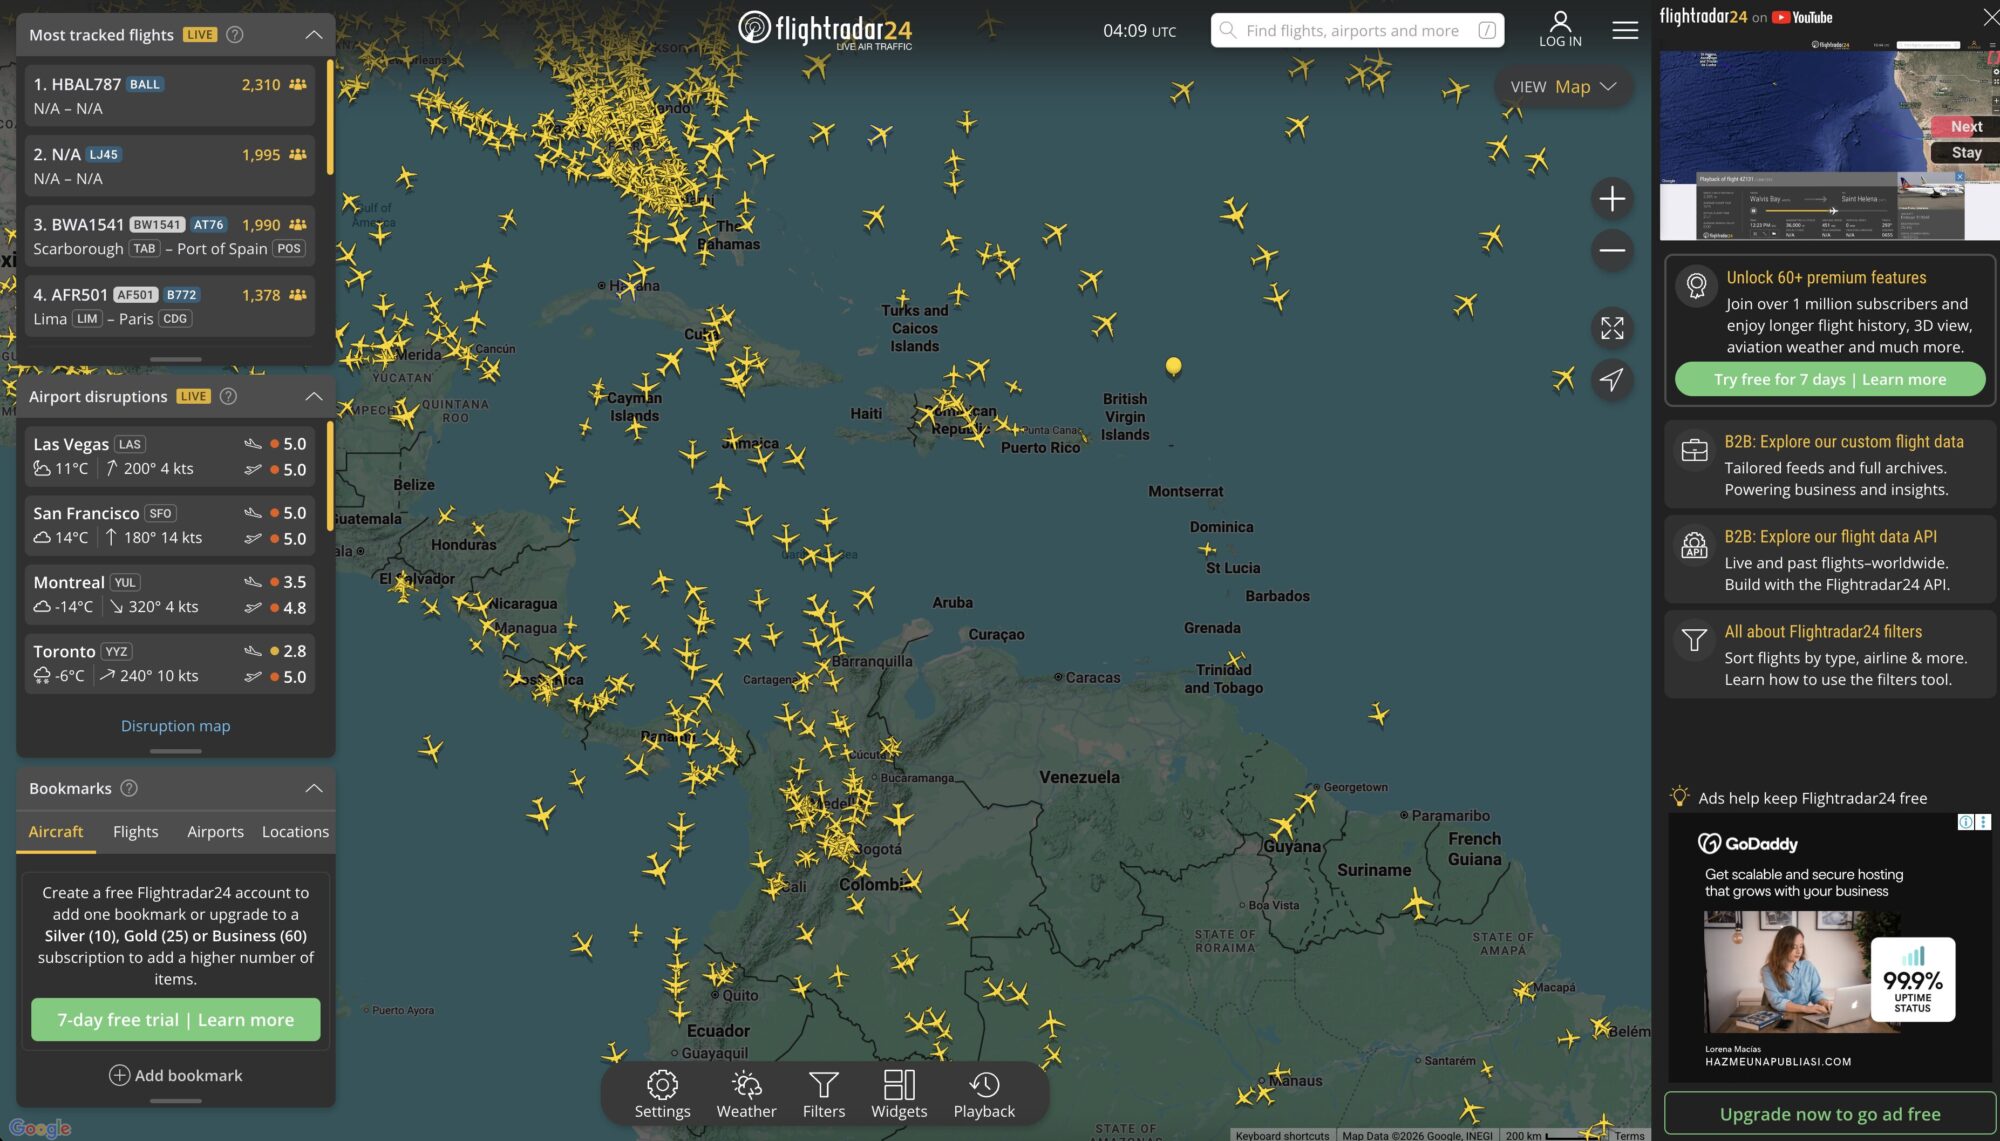The height and width of the screenshot is (1141, 2000).
Task: Open the Settings gear in bottom toolbar
Action: point(662,1094)
